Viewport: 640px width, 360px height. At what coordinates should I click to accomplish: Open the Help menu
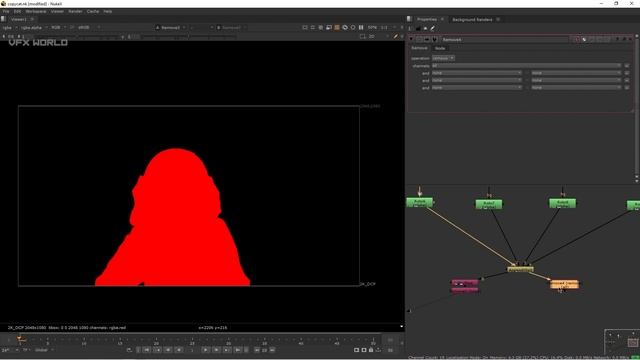108,11
